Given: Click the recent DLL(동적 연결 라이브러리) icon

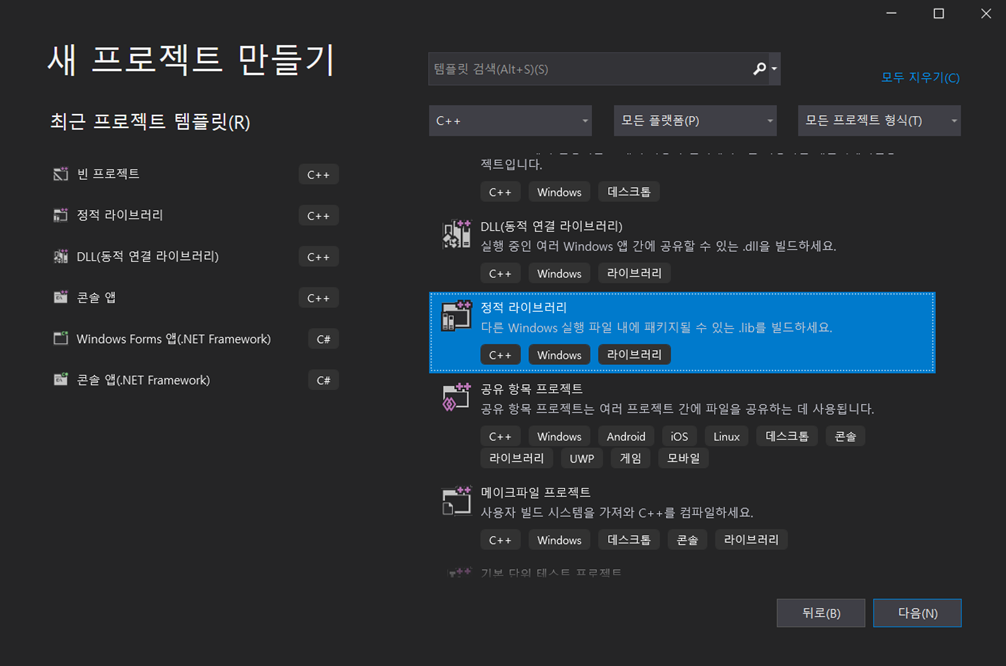Looking at the screenshot, I should (60, 257).
